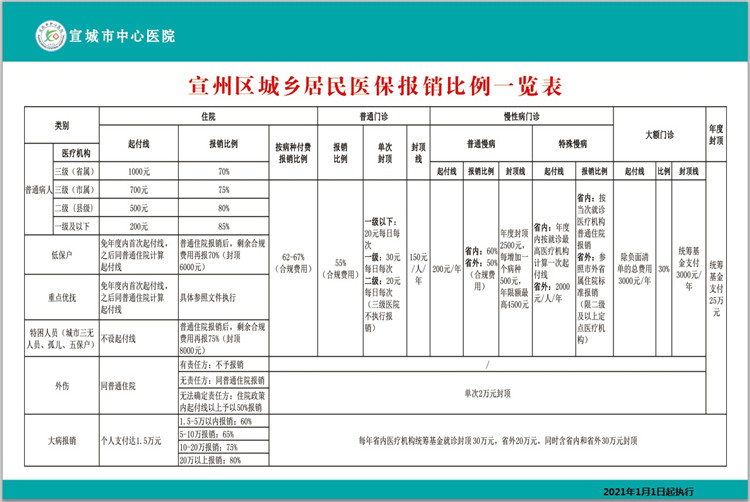The width and height of the screenshot is (750, 502).
Task: Click the '700元' deductible cell
Action: pos(139,189)
